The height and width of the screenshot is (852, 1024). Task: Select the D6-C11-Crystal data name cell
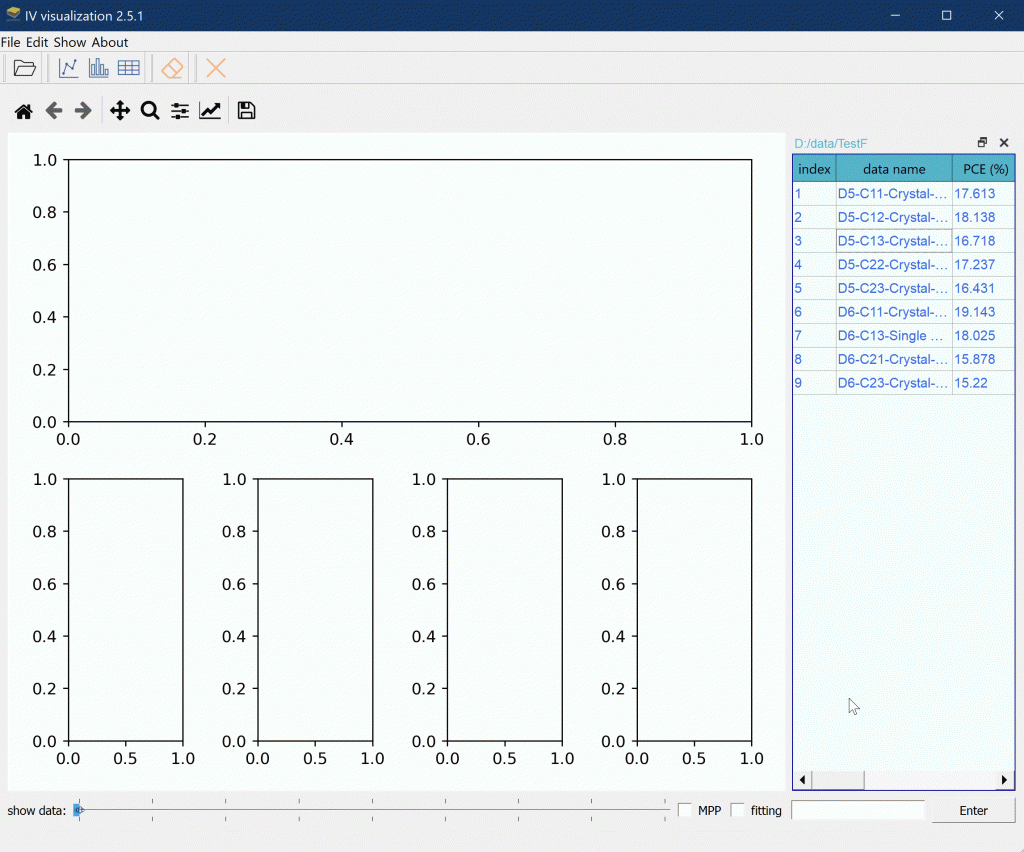coord(894,312)
